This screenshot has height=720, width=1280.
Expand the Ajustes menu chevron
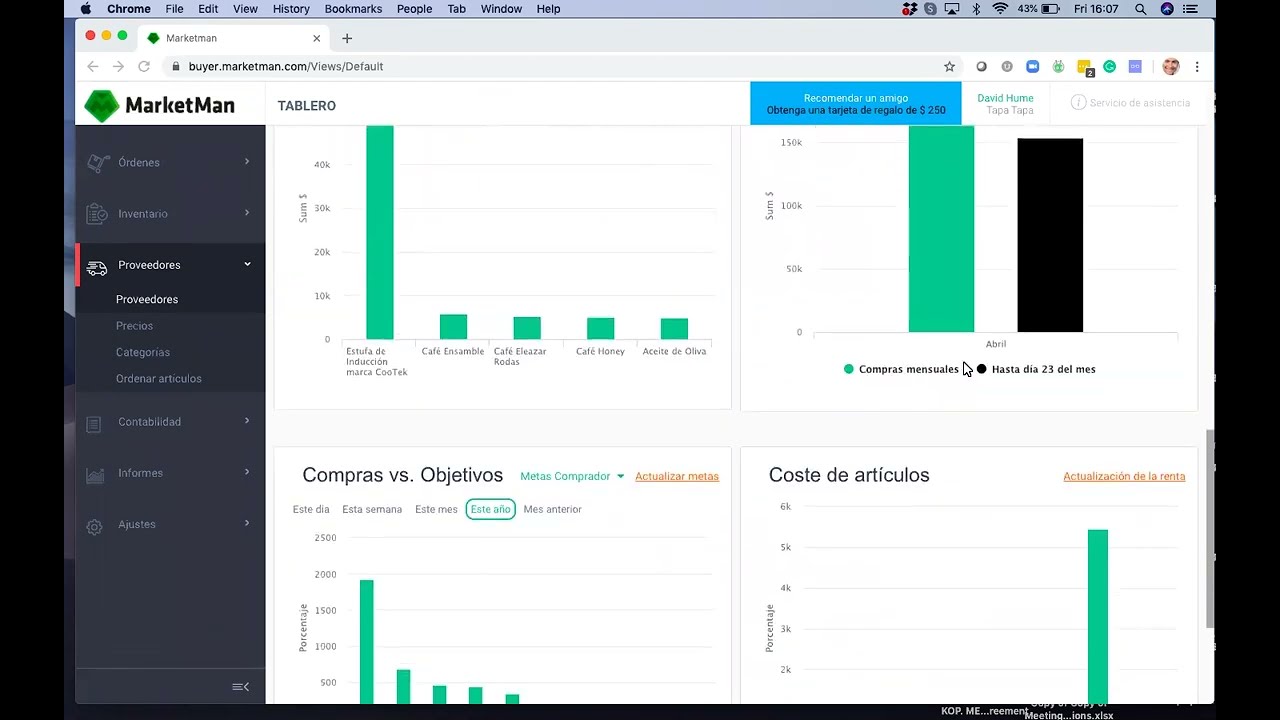[x=247, y=522]
